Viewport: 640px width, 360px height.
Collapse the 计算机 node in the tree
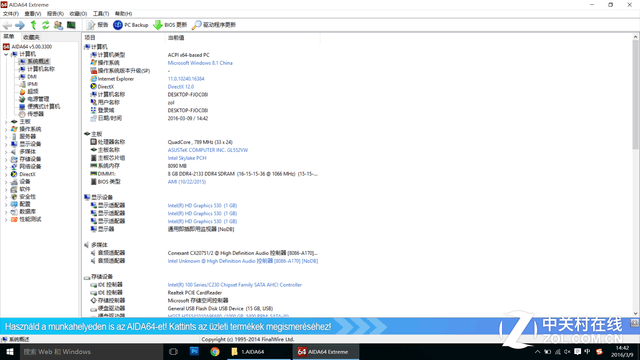click(6, 54)
